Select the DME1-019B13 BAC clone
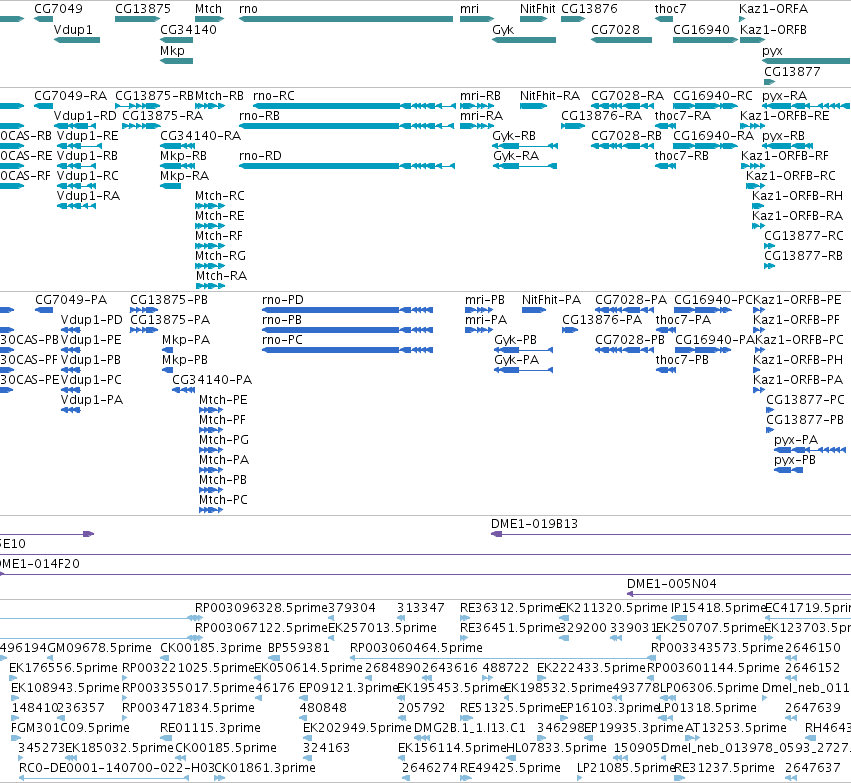Image resolution: width=851 pixels, height=783 pixels. [671, 534]
